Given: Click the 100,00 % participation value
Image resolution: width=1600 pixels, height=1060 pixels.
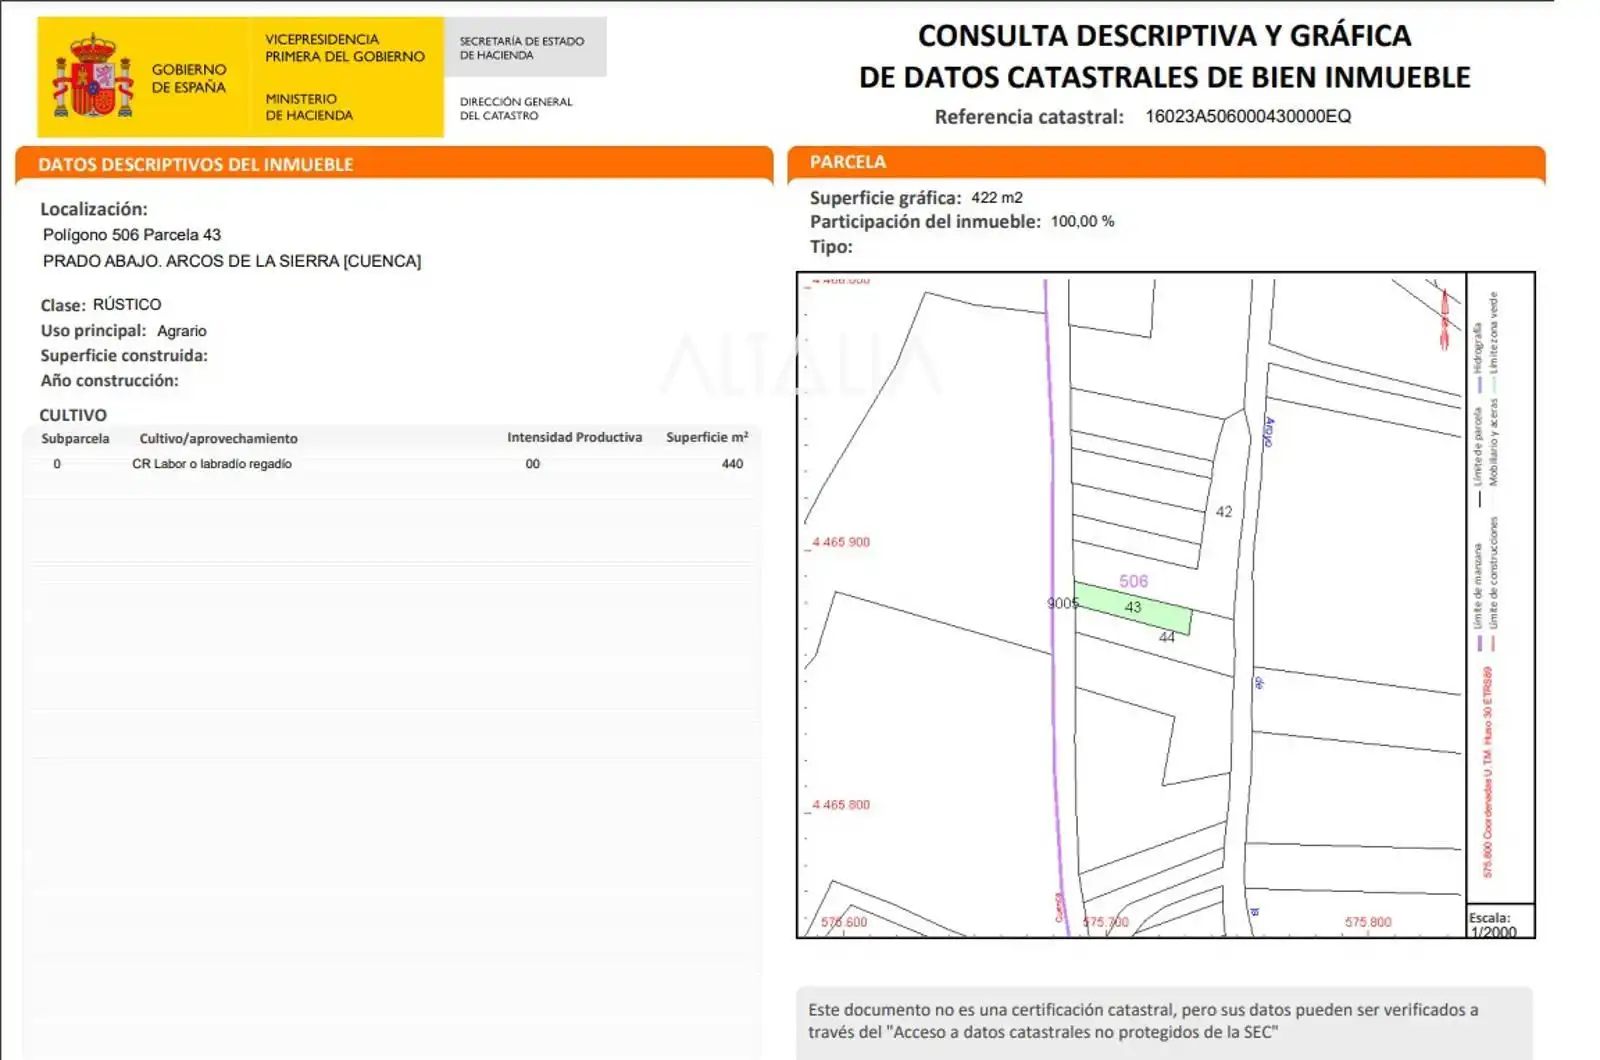Looking at the screenshot, I should point(1082,222).
